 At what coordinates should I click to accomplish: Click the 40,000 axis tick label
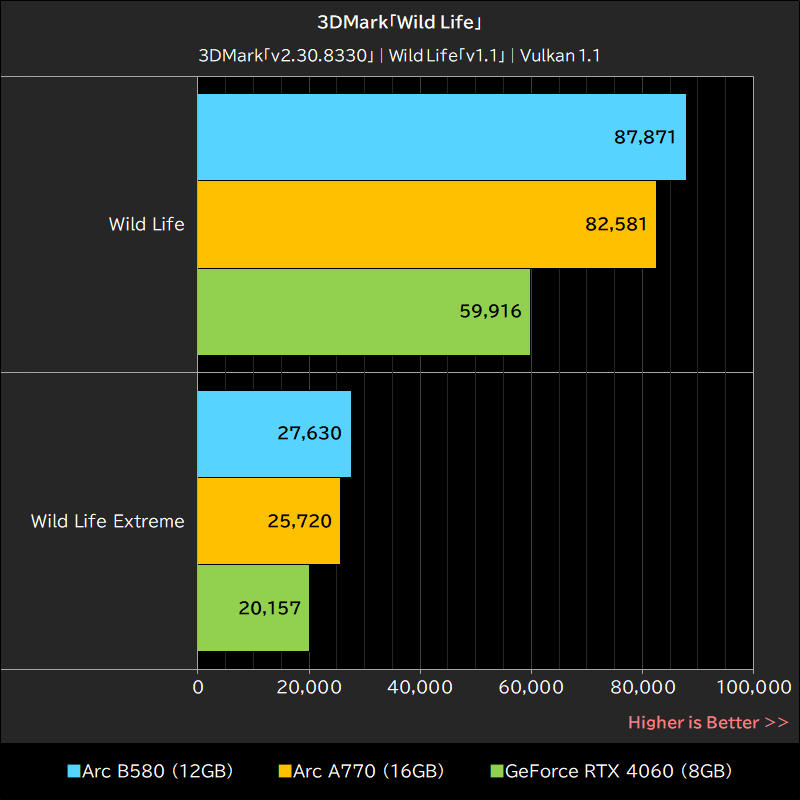pyautogui.click(x=420, y=687)
